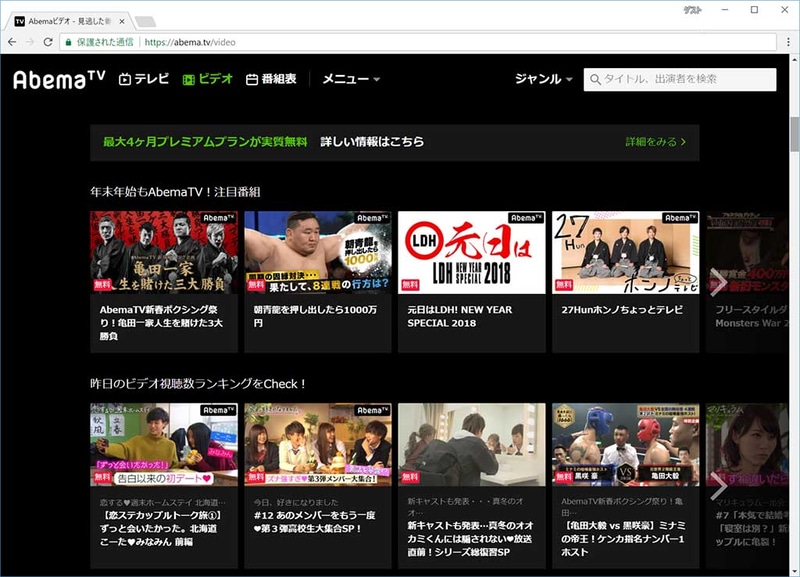Click 無料 badge on 亀田一家 thumbnail
The height and width of the screenshot is (577, 800).
(x=102, y=285)
